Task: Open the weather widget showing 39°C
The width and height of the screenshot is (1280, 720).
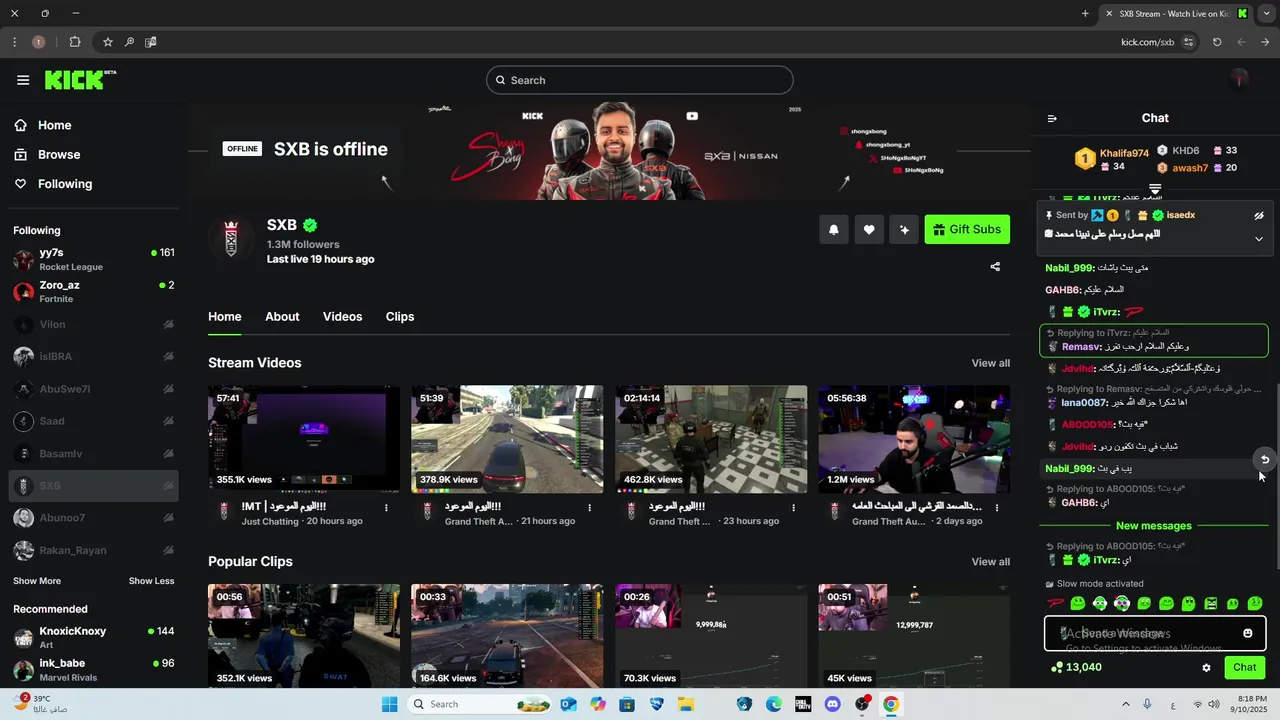Action: [40, 703]
